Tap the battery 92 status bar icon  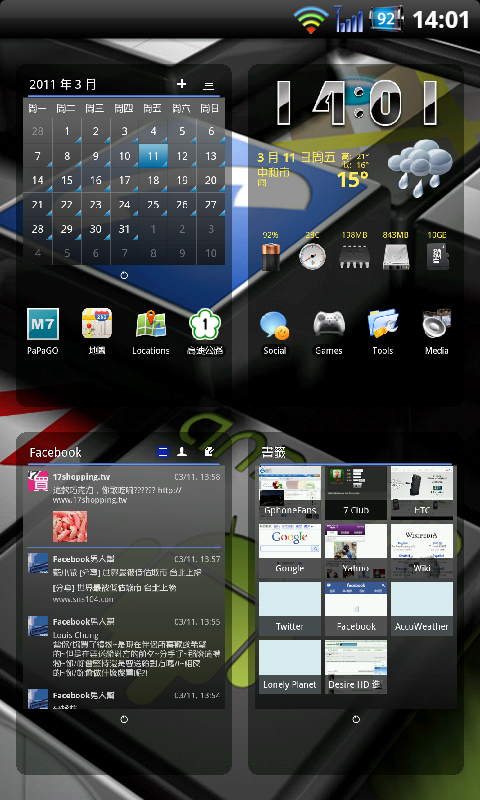click(387, 19)
